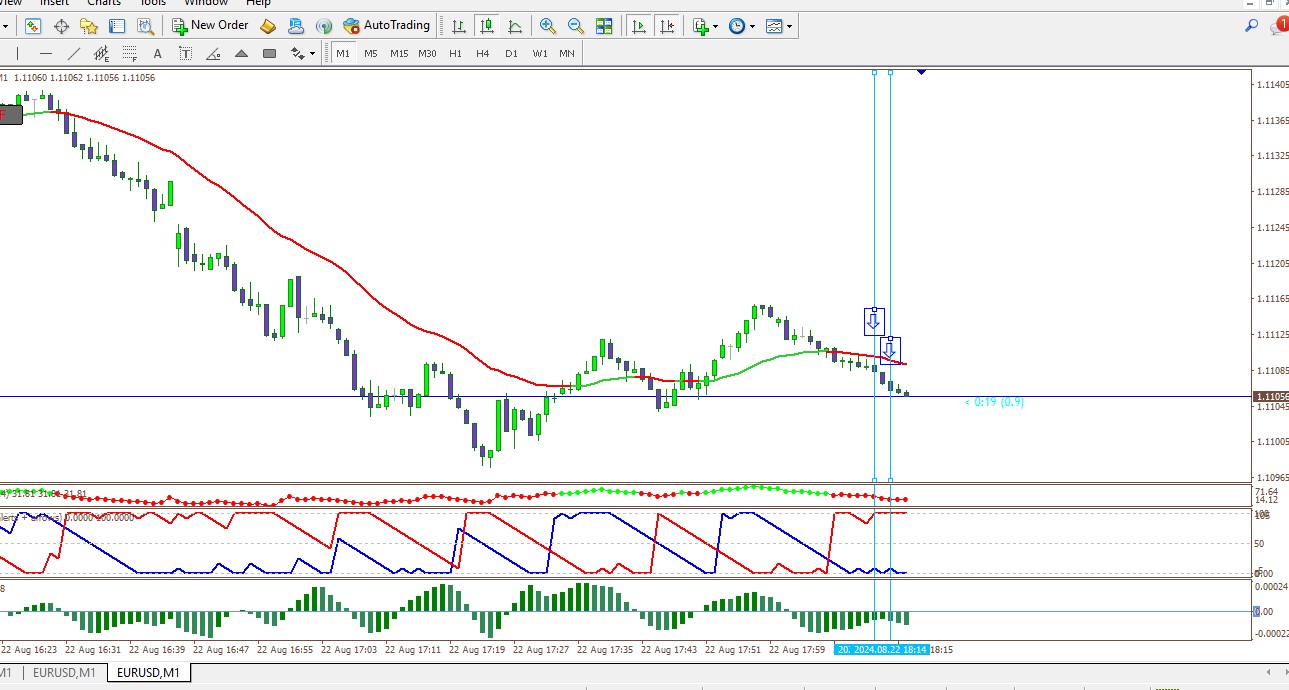This screenshot has width=1289, height=690.
Task: Select the triangle shape tool
Action: coord(242,53)
